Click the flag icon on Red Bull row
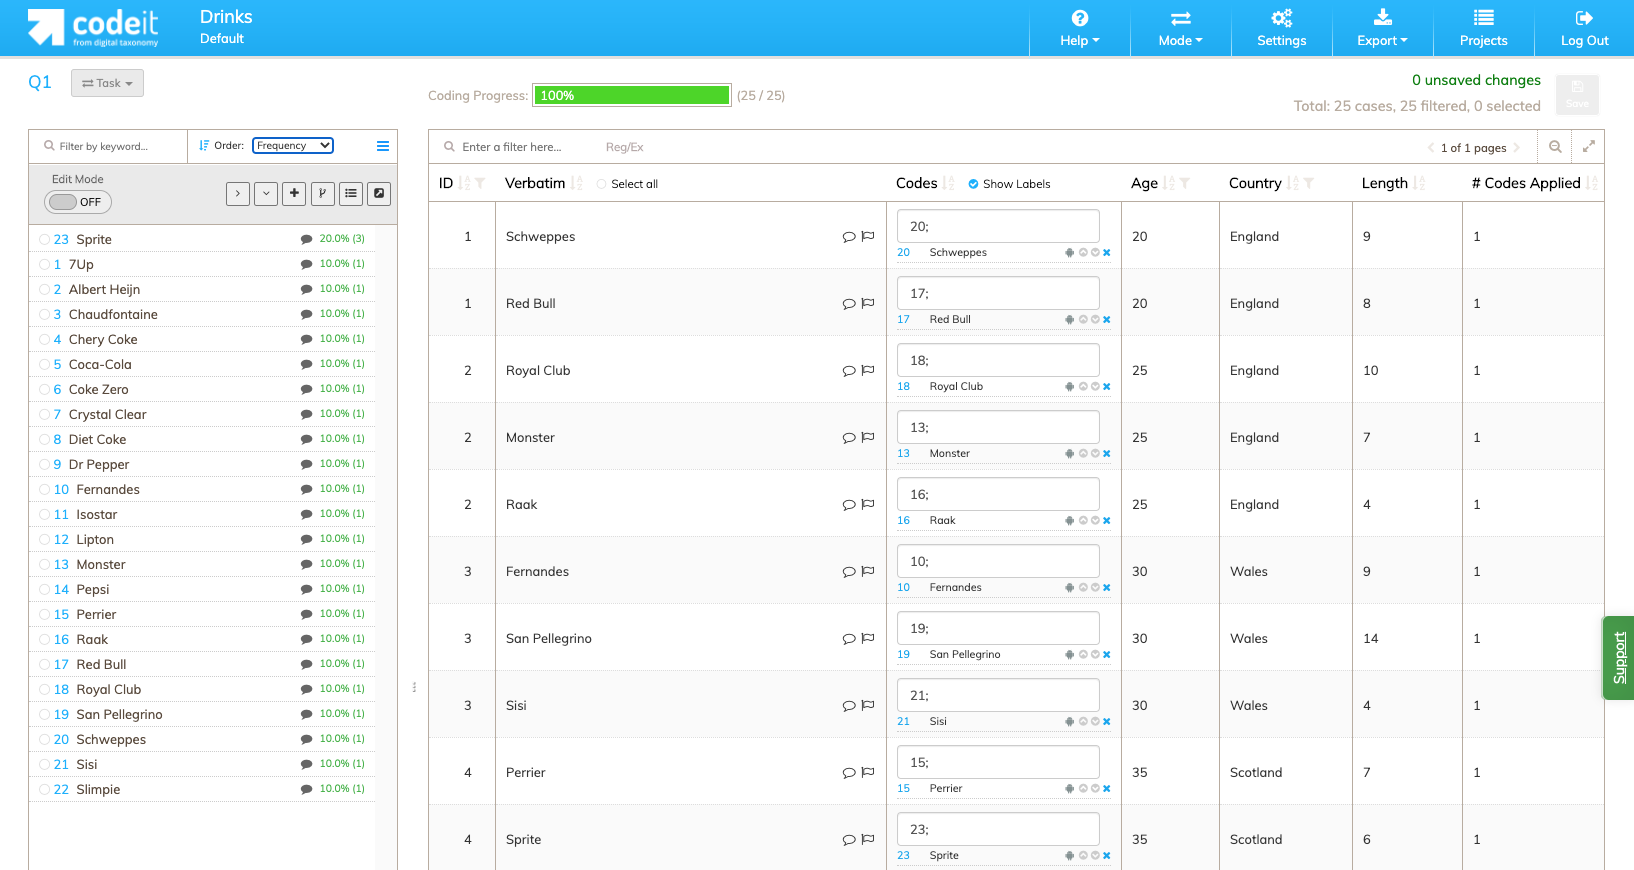This screenshot has height=870, width=1634. click(x=868, y=304)
